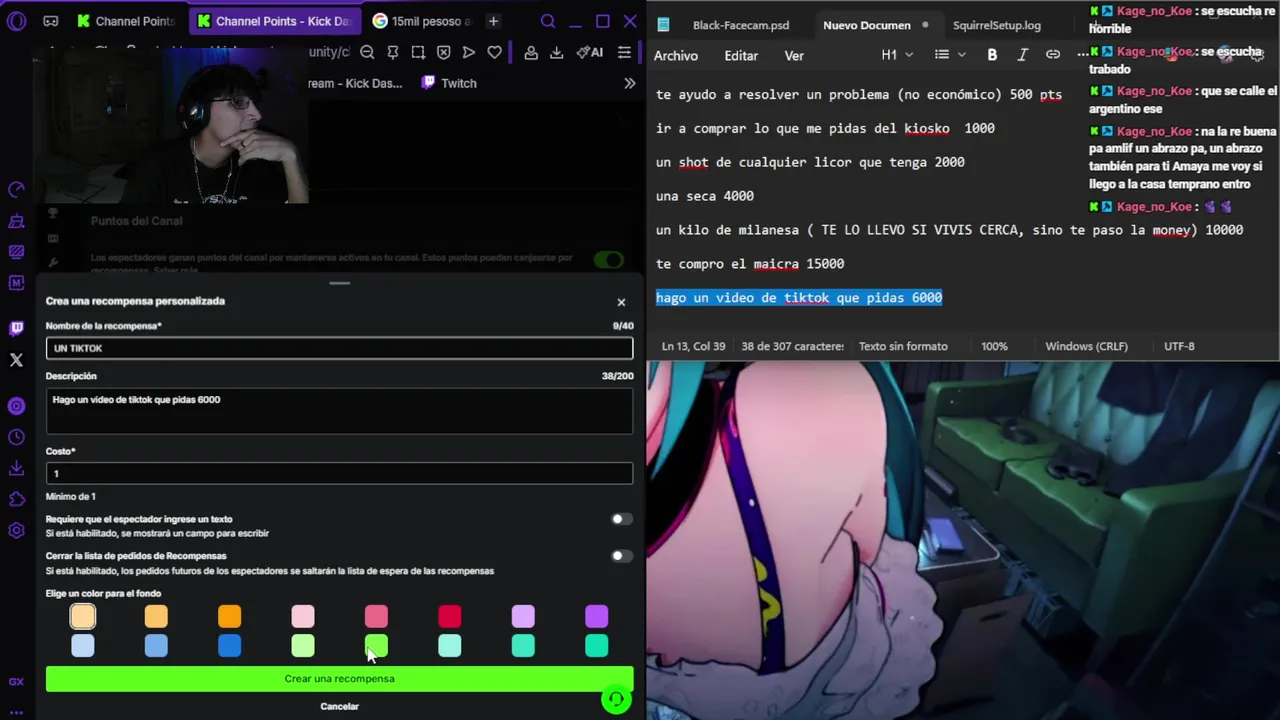Screen dimensions: 1280x720
Task: Open GX Corner gamepad icon
Action: (51, 21)
